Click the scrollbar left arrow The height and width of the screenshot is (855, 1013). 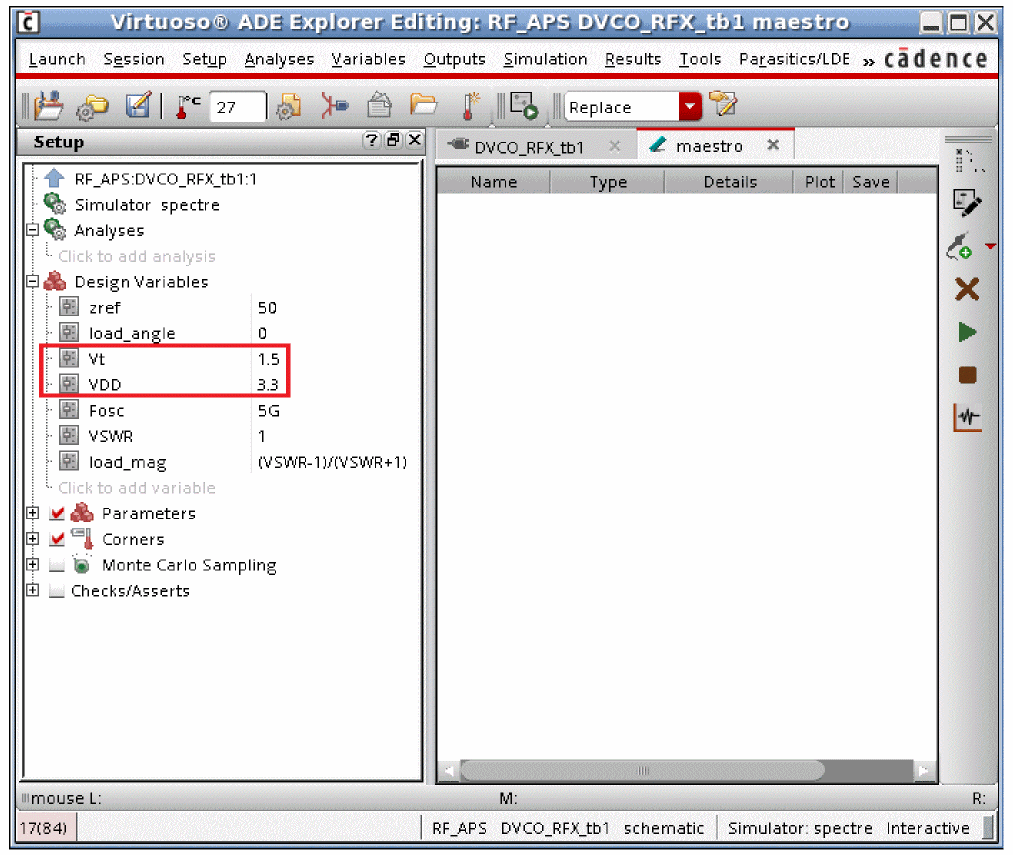pos(448,770)
